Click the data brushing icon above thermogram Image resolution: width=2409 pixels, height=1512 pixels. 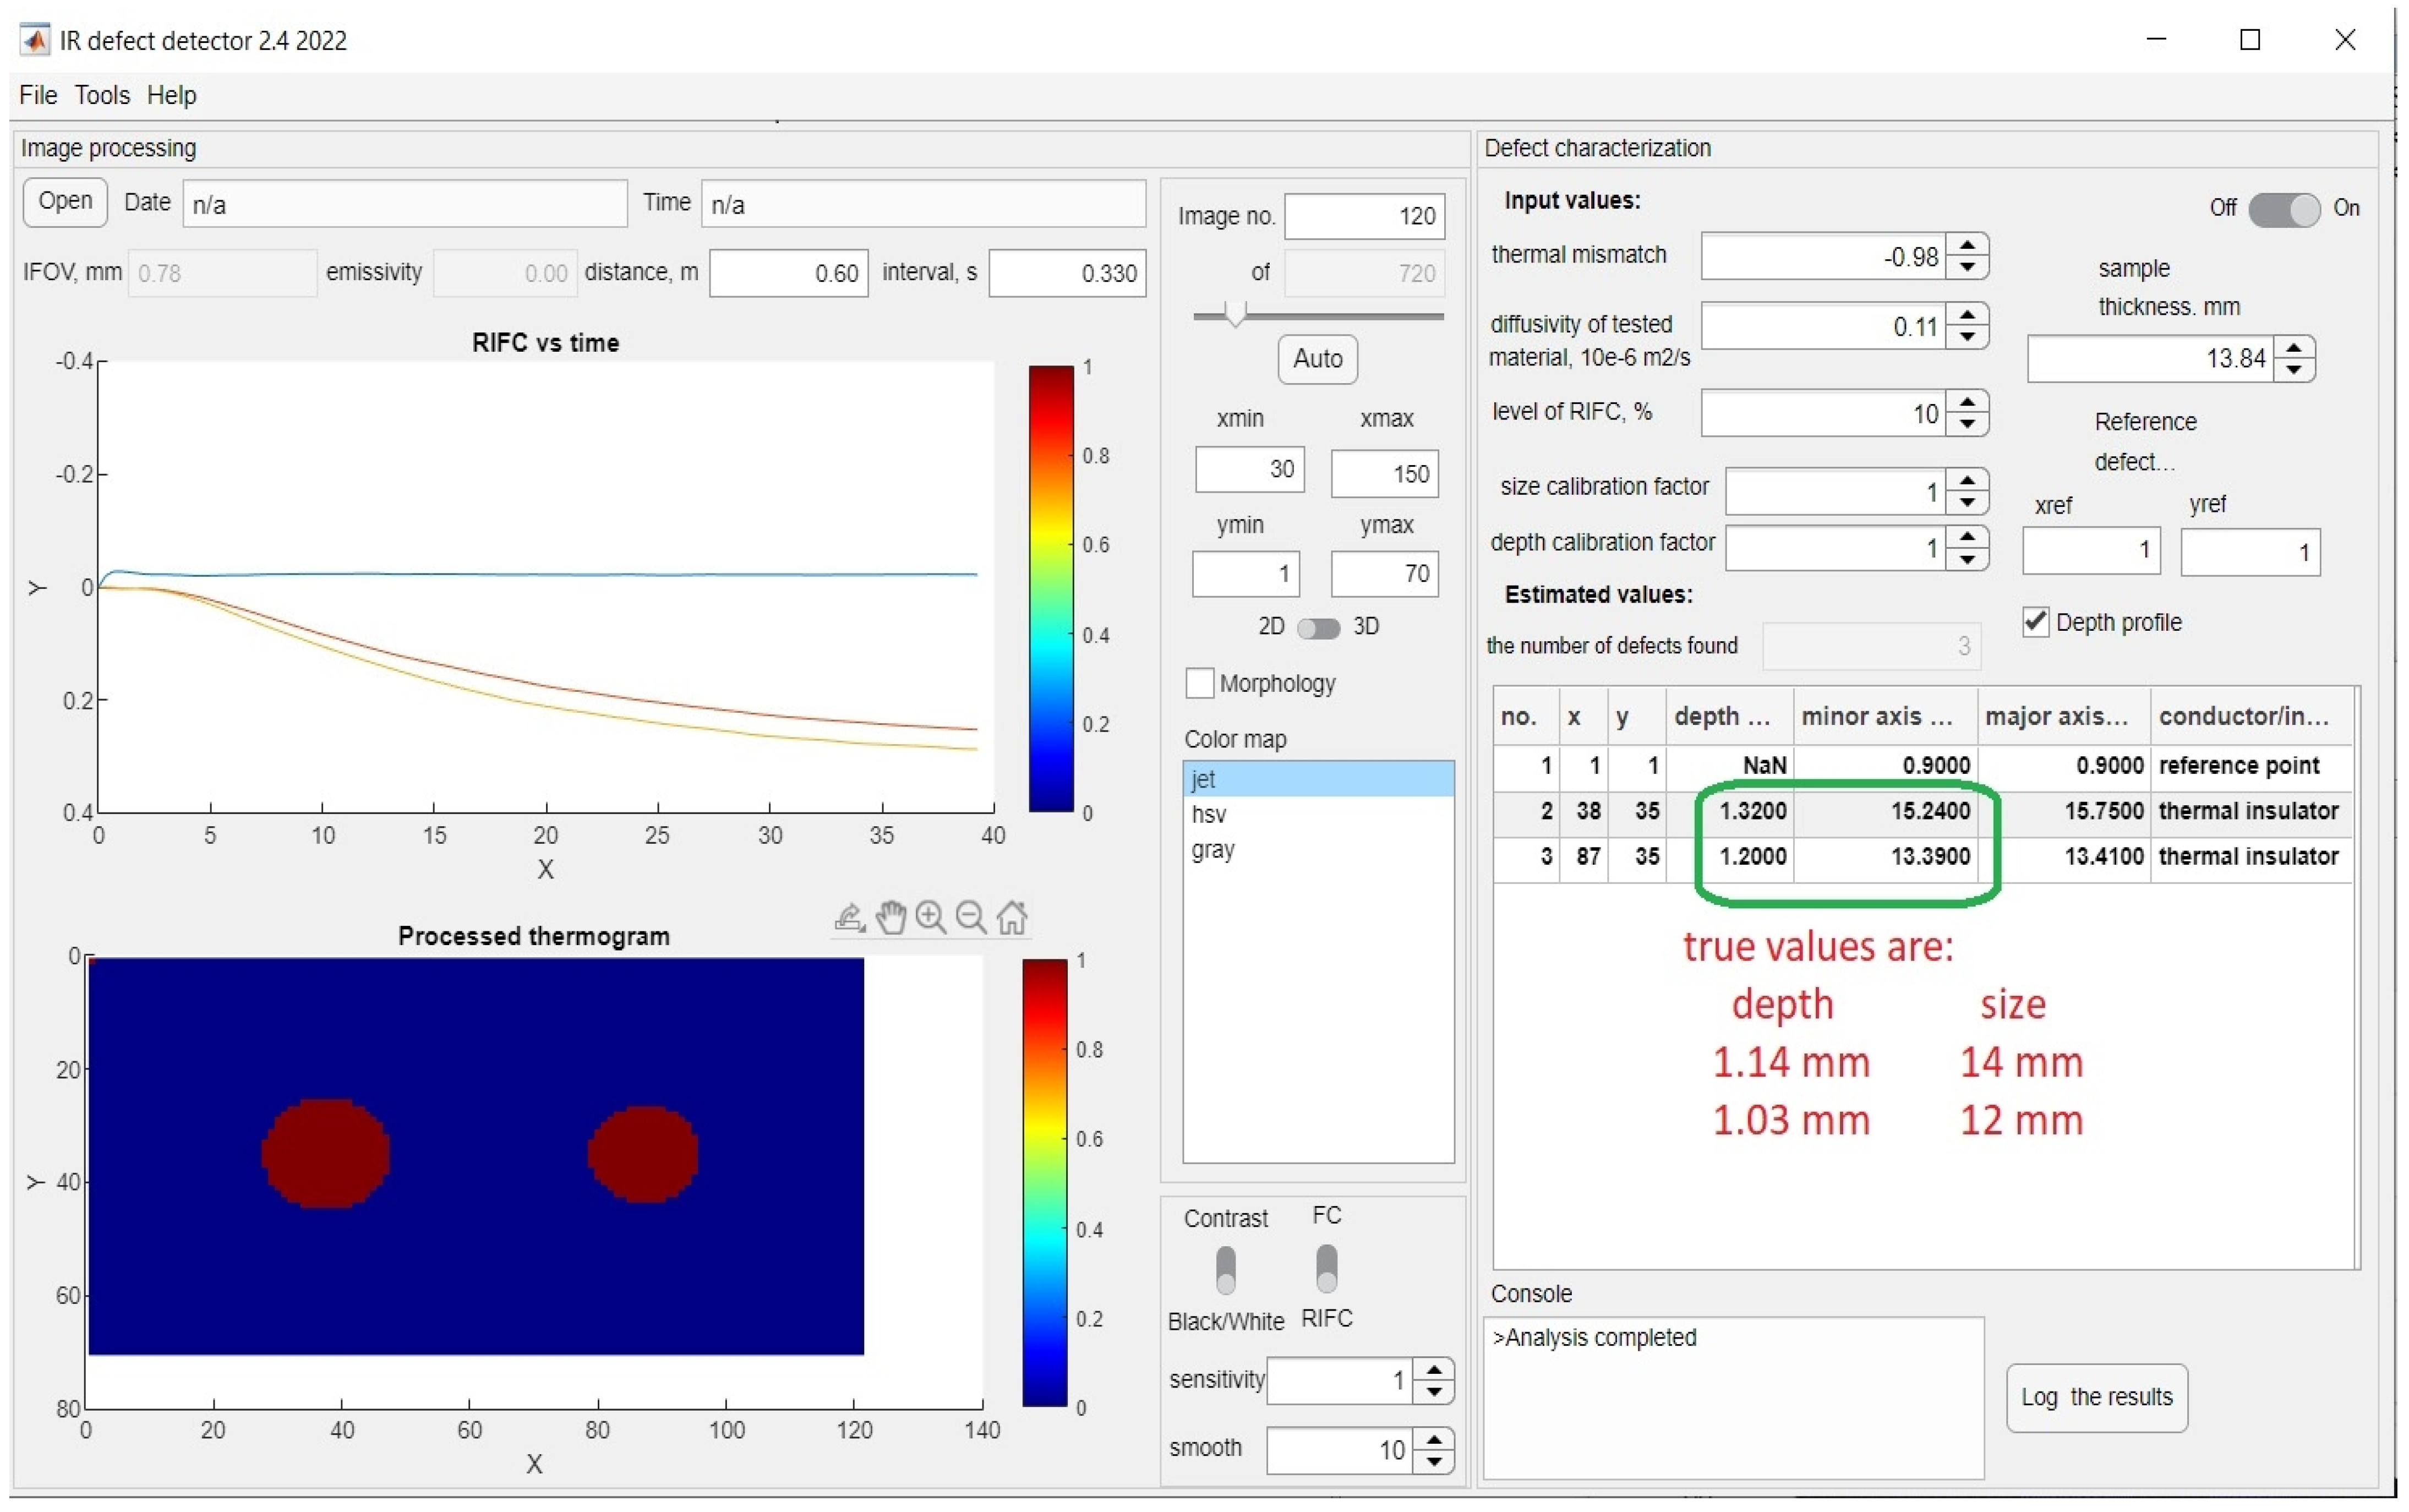click(x=849, y=917)
